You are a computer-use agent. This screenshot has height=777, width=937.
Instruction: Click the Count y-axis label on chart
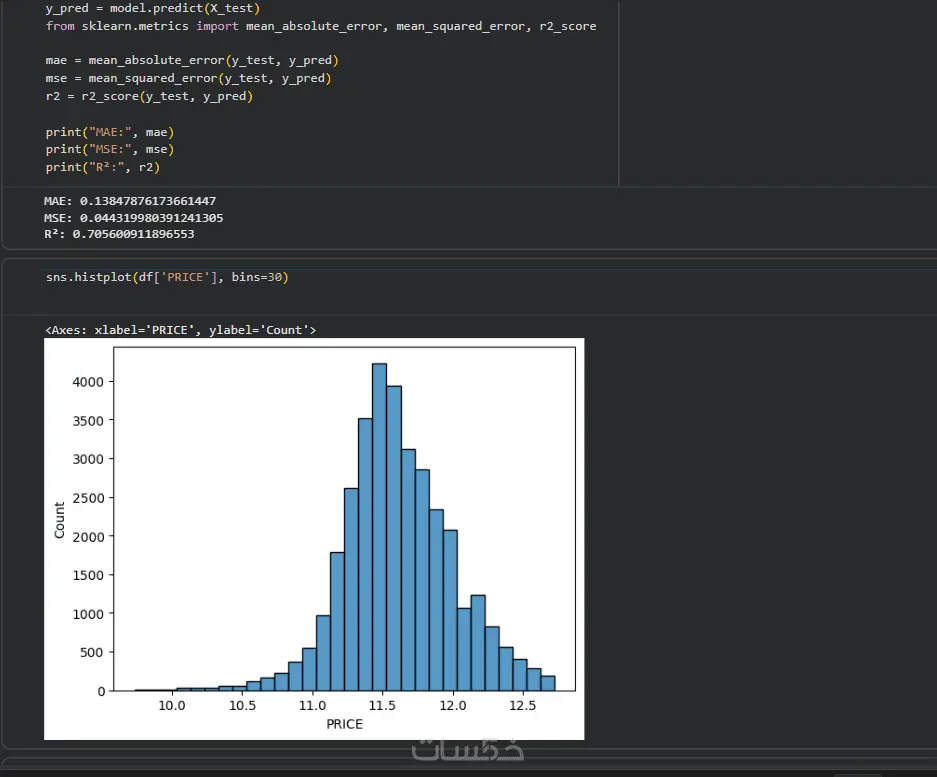59,520
